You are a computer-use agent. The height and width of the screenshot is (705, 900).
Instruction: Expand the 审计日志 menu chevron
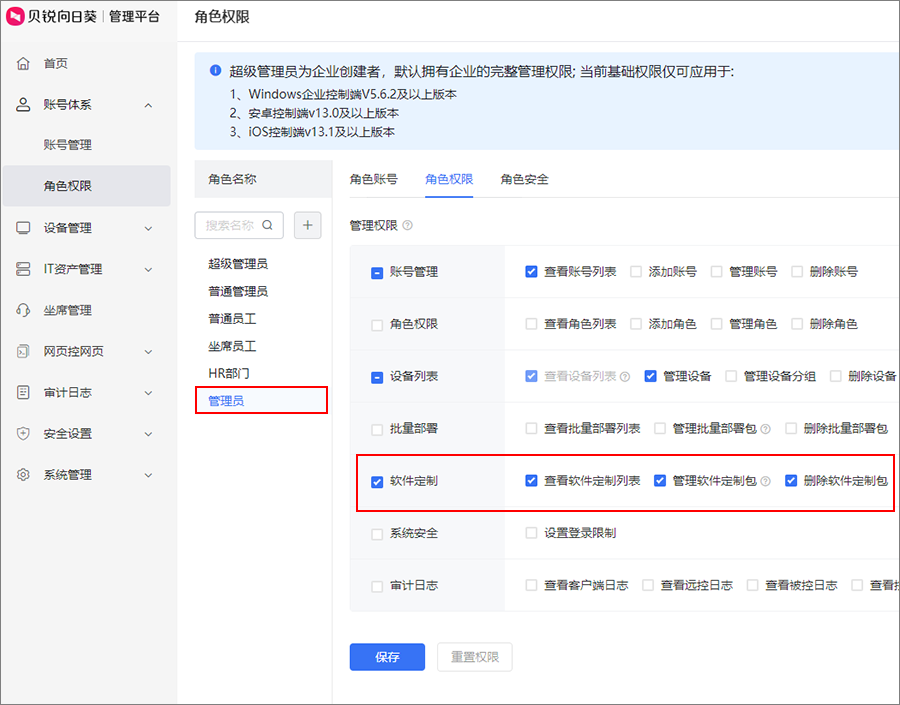[148, 393]
